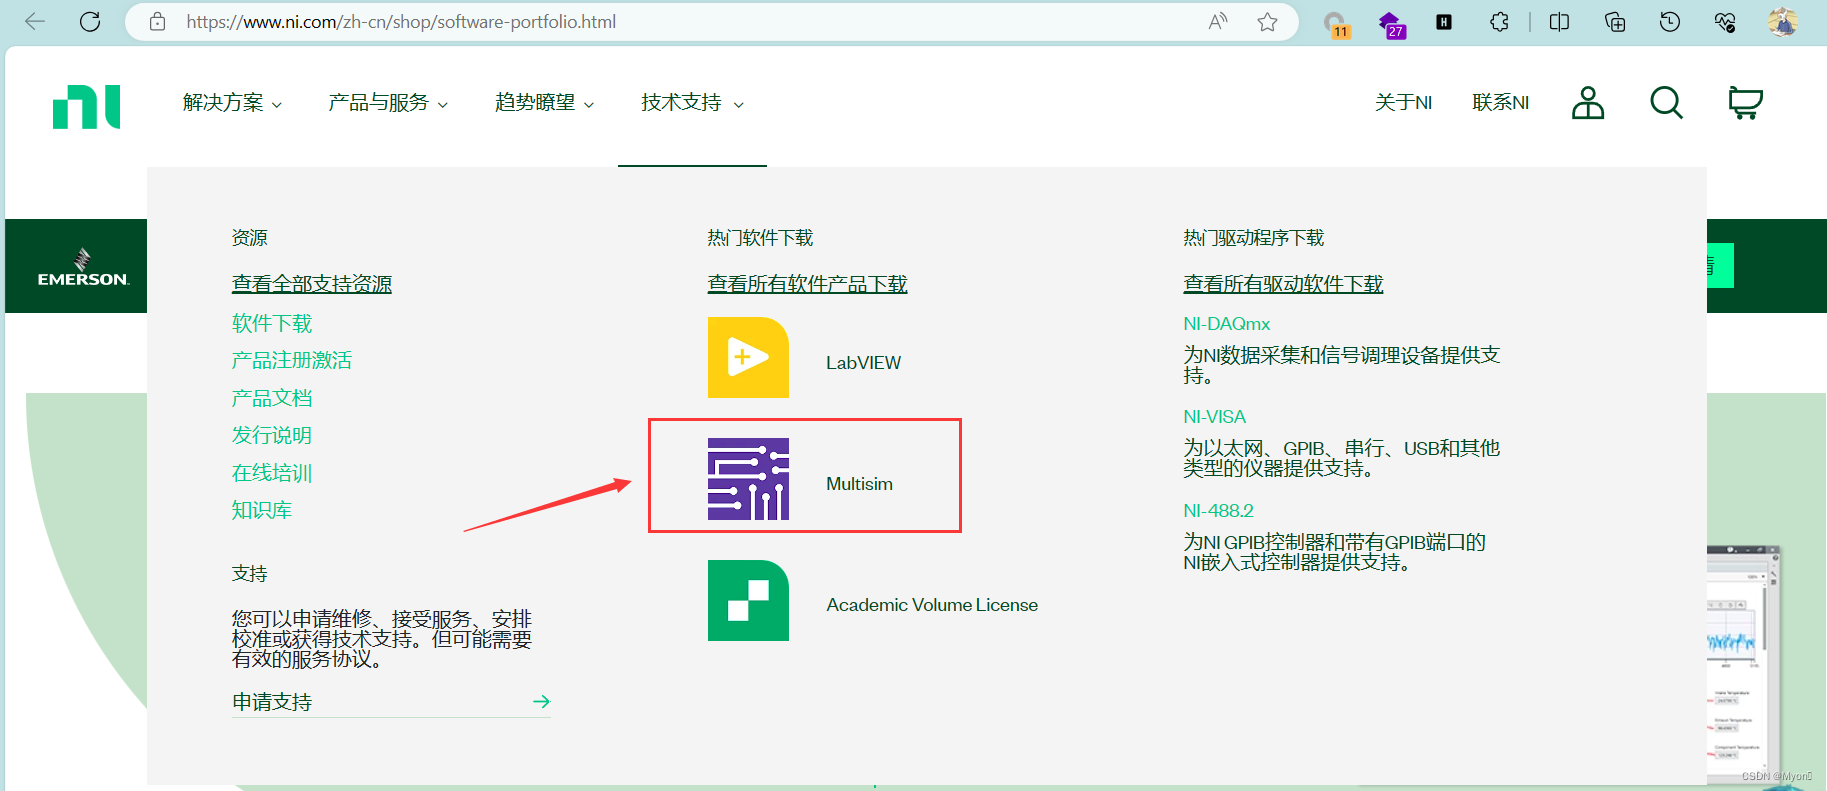Click the green Academic Volume License icon

coord(748,600)
